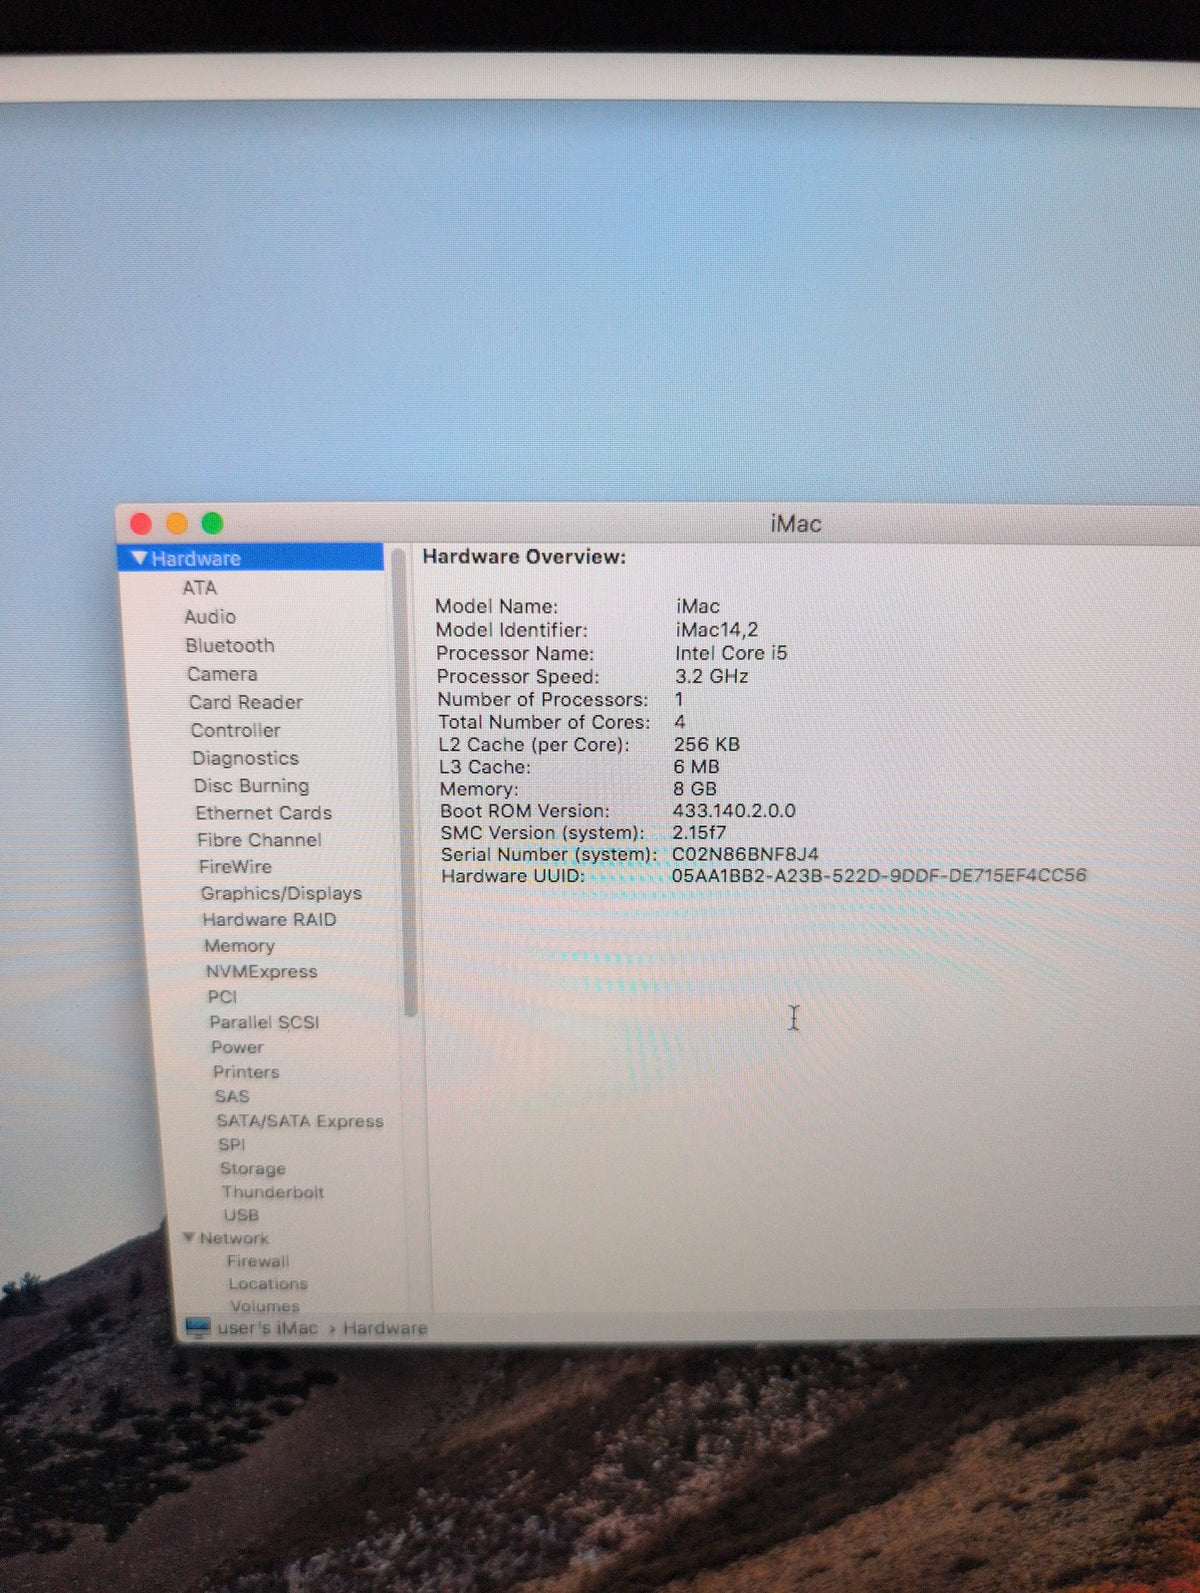The height and width of the screenshot is (1593, 1200).
Task: Click the sidebar vertical scrollbar thumb
Action: (404, 780)
